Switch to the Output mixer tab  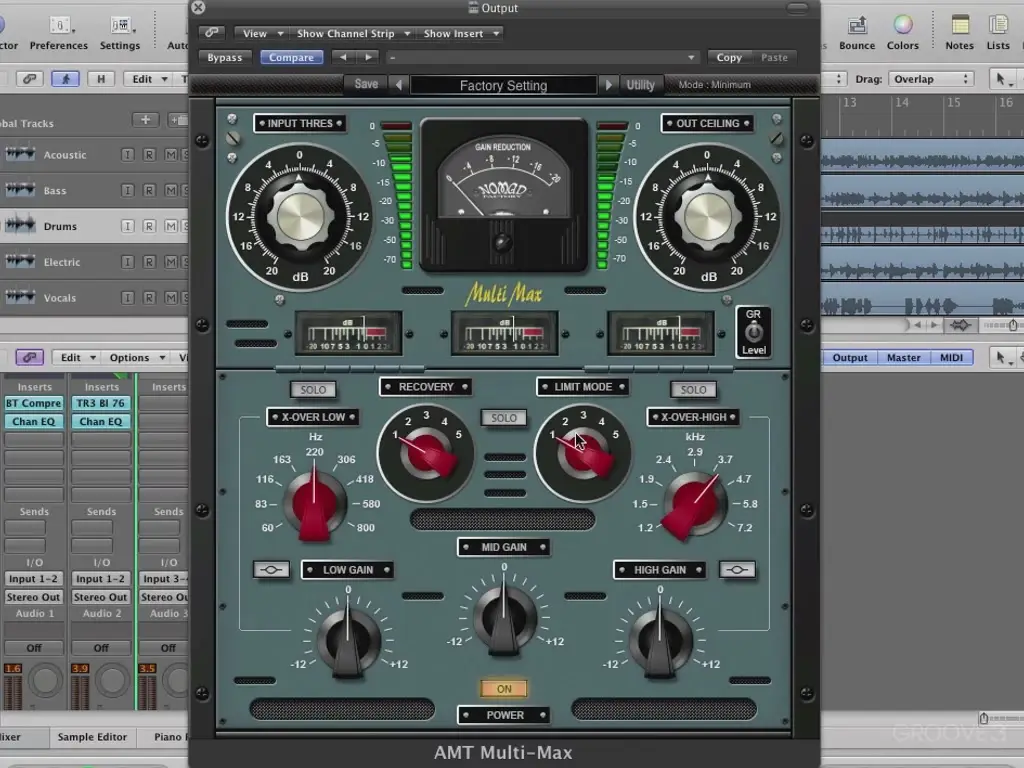[850, 357]
